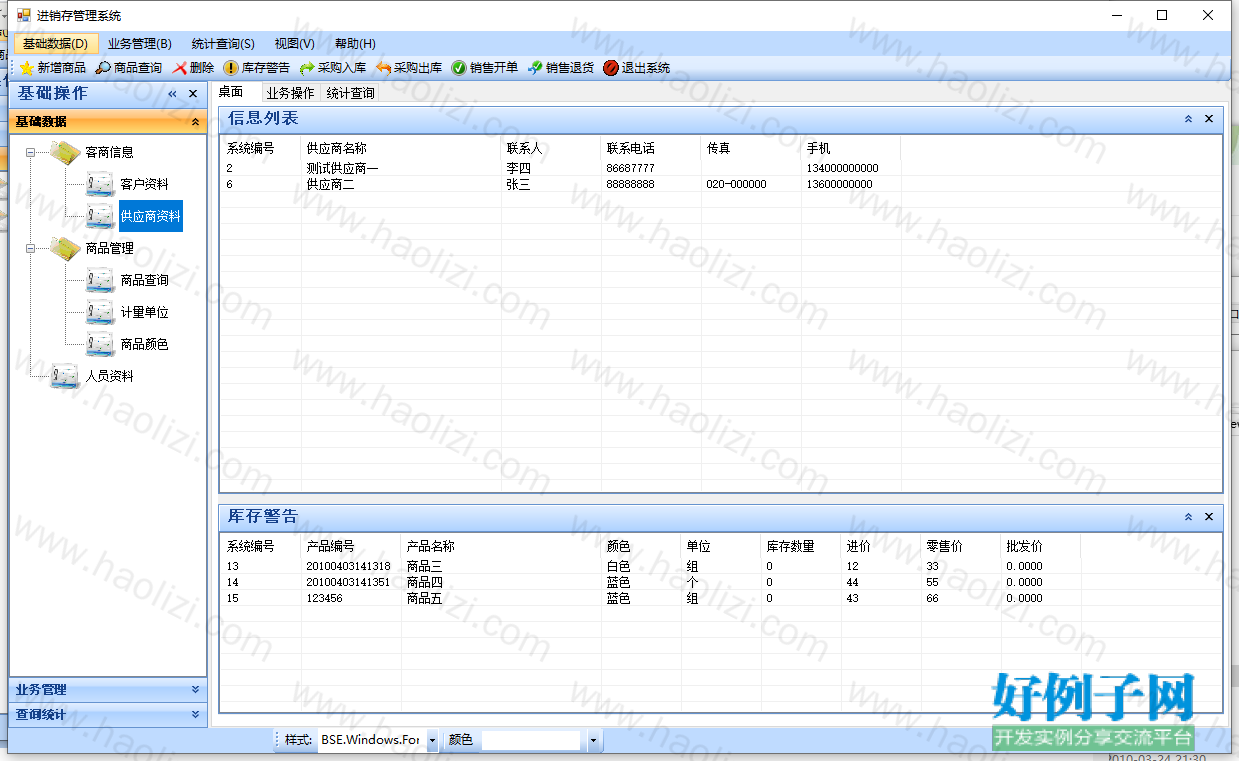Click the 样式 BSE.Windows.For combo field
The height and width of the screenshot is (761, 1239).
pyautogui.click(x=371, y=741)
